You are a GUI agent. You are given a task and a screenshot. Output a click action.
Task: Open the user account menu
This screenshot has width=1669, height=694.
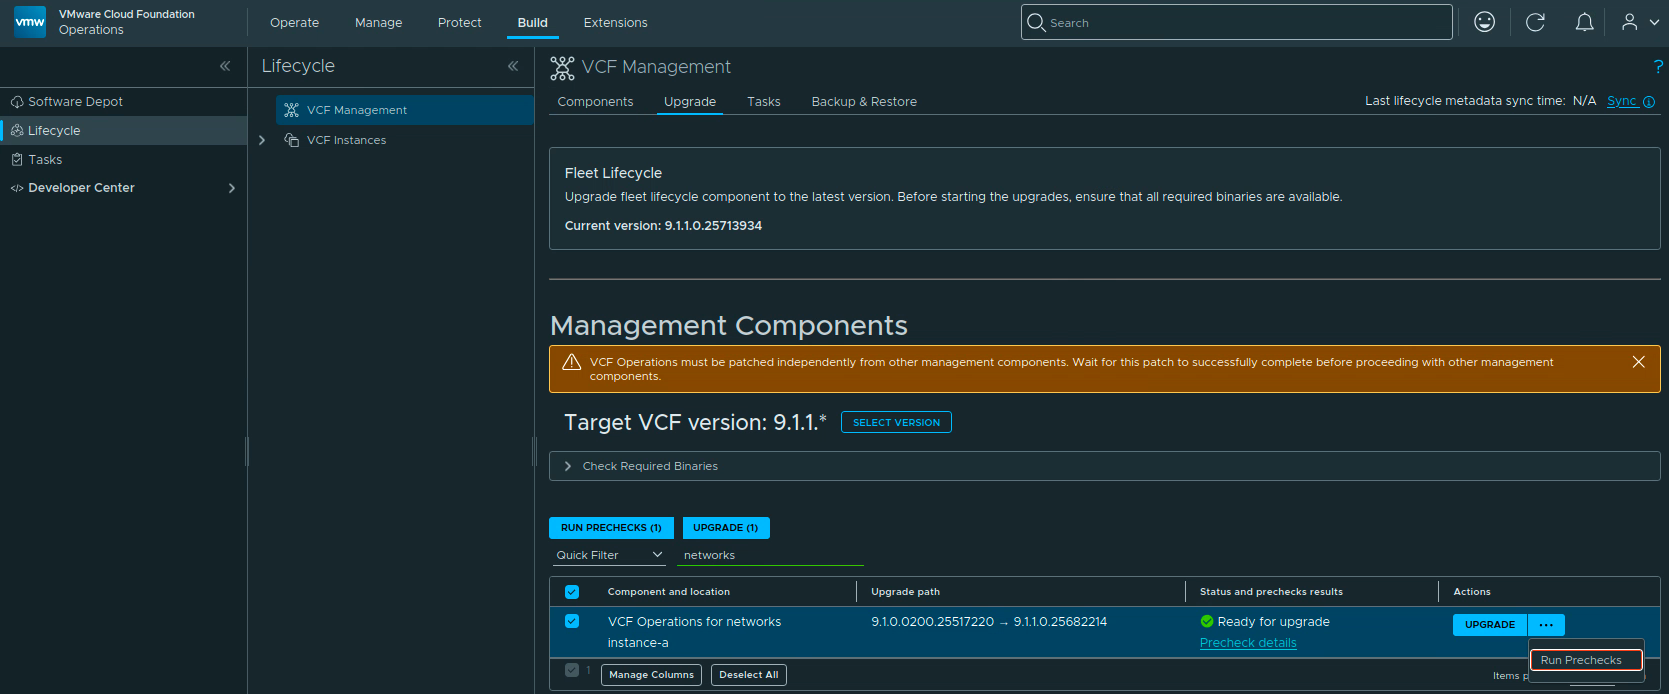(x=1640, y=22)
